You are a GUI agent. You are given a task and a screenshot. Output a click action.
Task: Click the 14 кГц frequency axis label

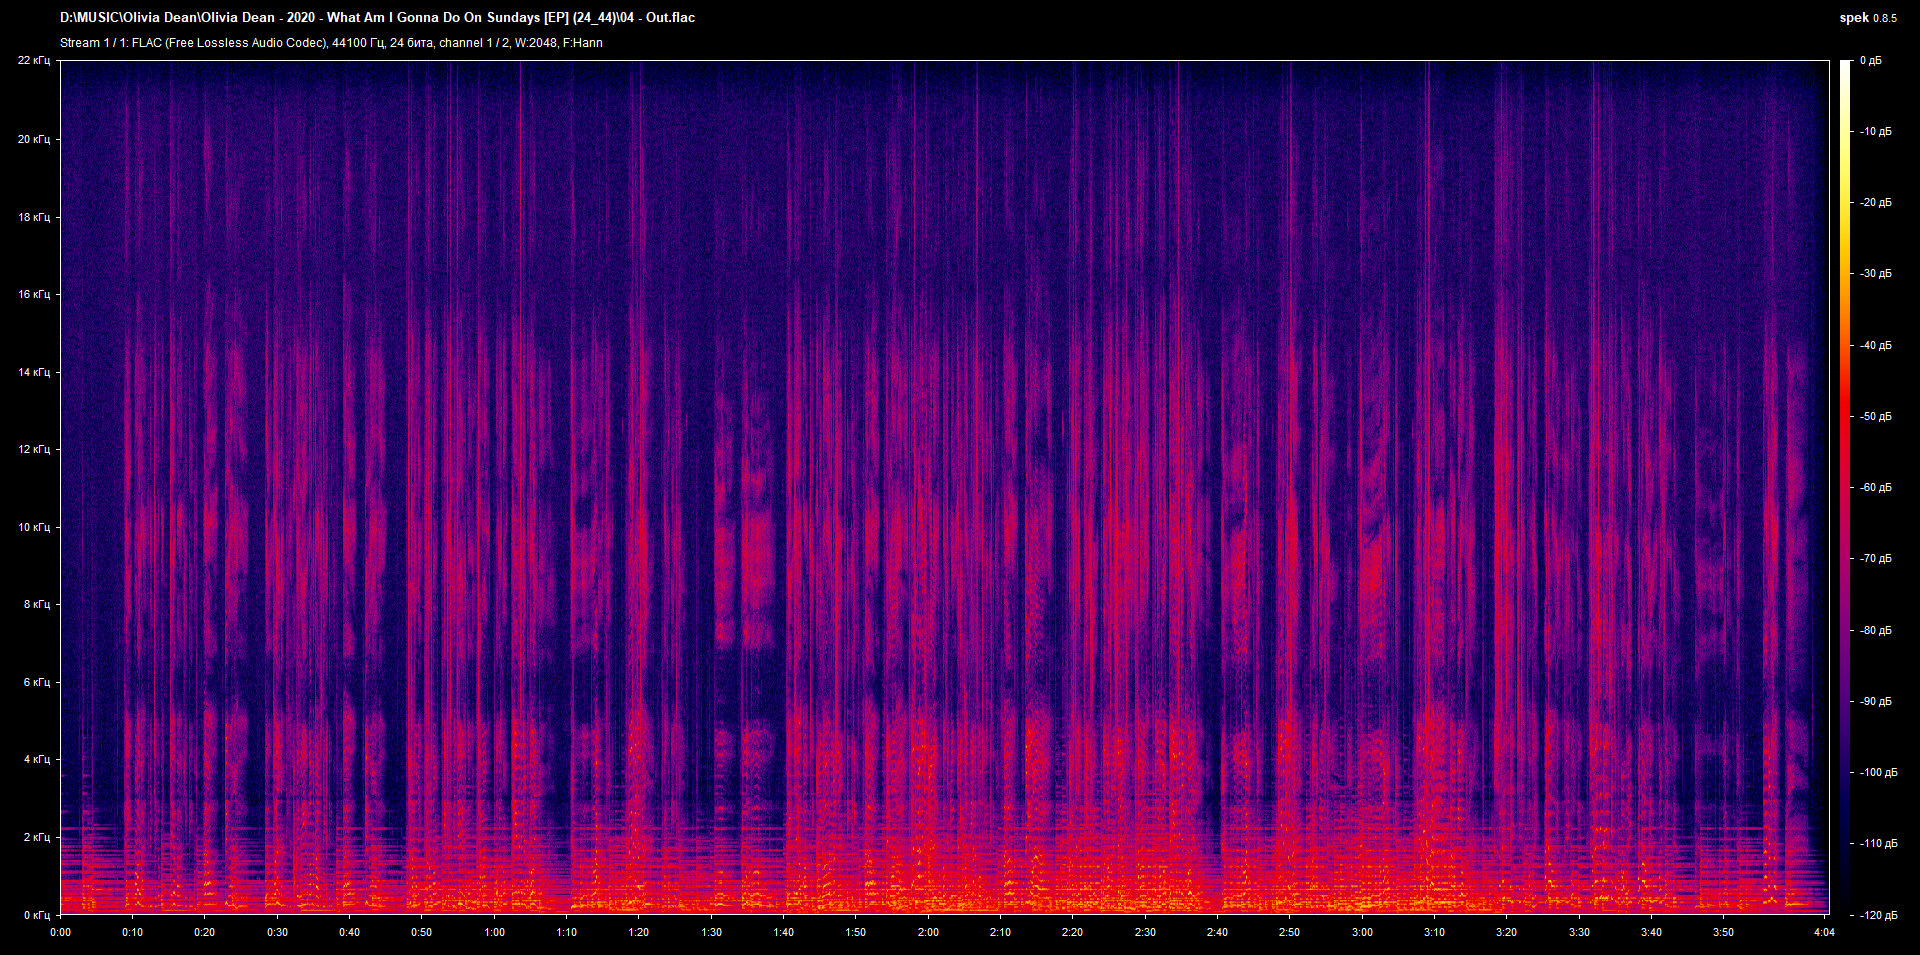pyautogui.click(x=33, y=372)
